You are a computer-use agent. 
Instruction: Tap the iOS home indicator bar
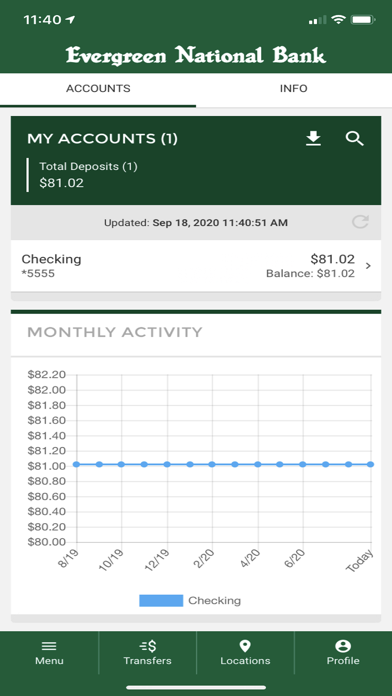pos(196,688)
